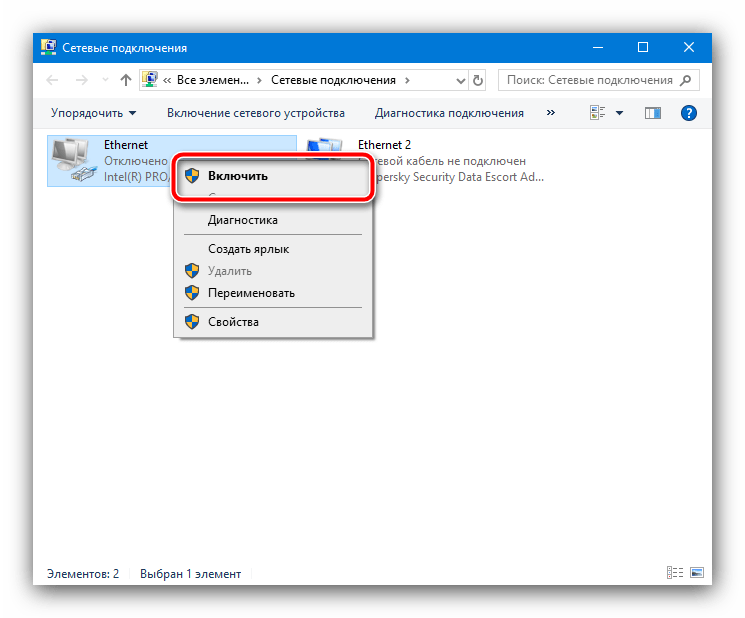745x618 pixels.
Task: Toggle the preview pane
Action: pos(653,113)
